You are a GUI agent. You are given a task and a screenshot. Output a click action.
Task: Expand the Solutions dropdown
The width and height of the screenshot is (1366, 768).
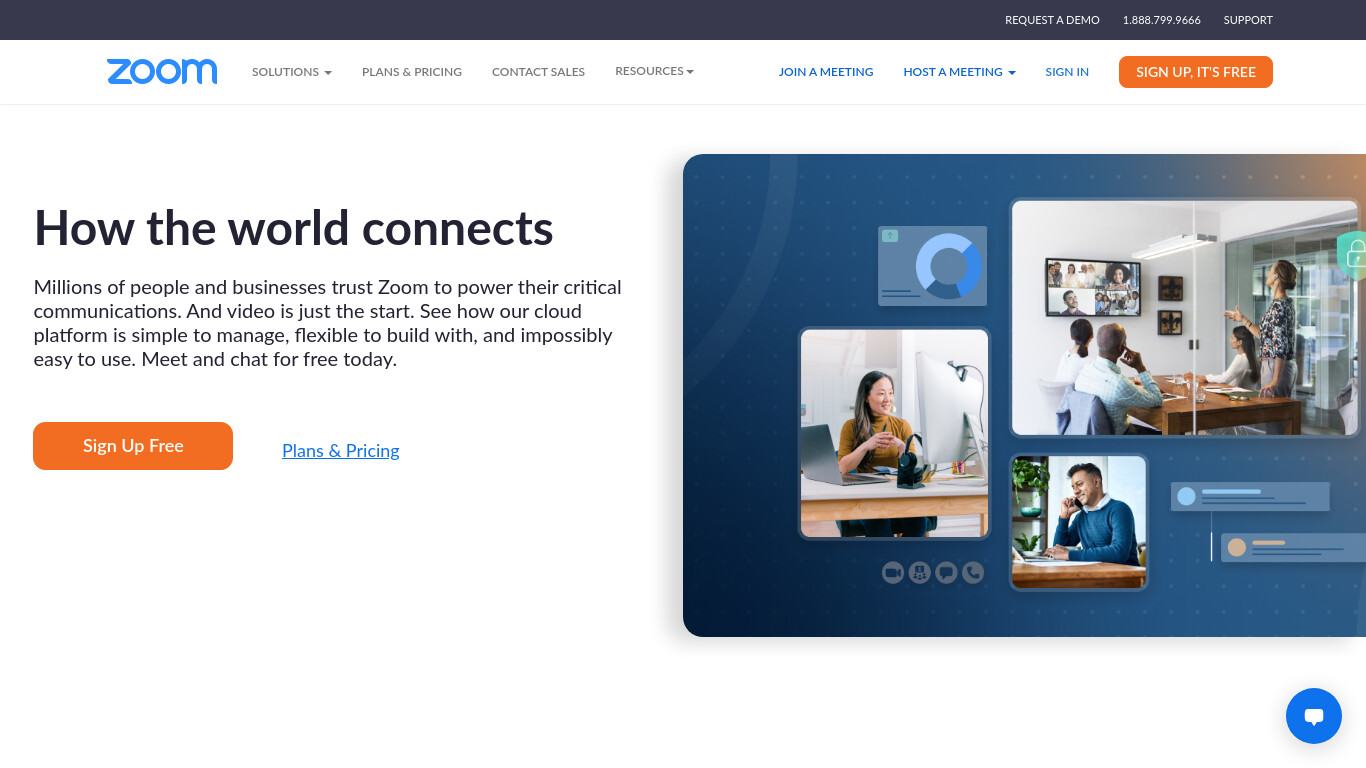[292, 72]
